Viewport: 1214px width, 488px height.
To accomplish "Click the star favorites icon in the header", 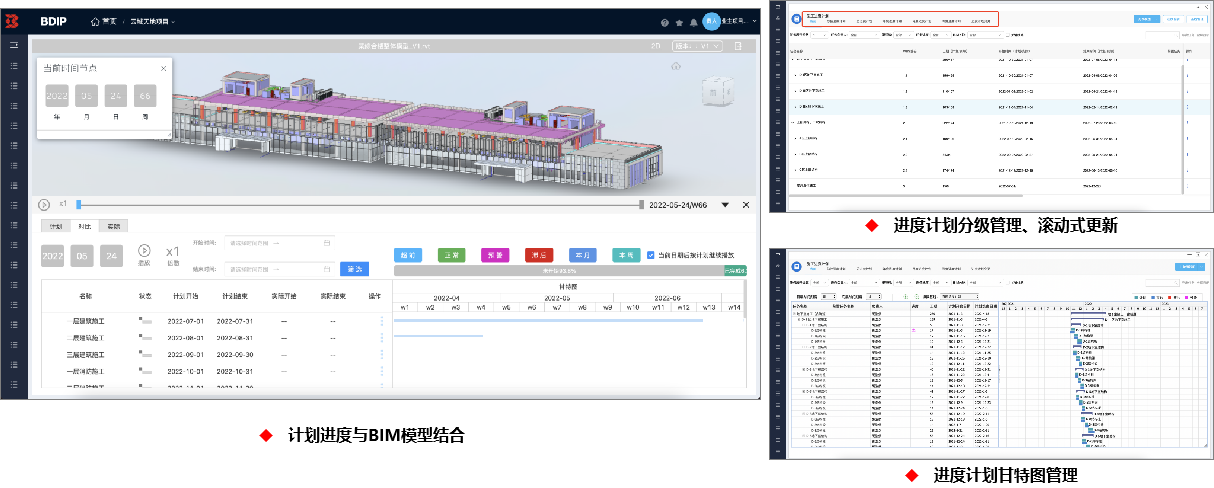I will click(x=680, y=22).
